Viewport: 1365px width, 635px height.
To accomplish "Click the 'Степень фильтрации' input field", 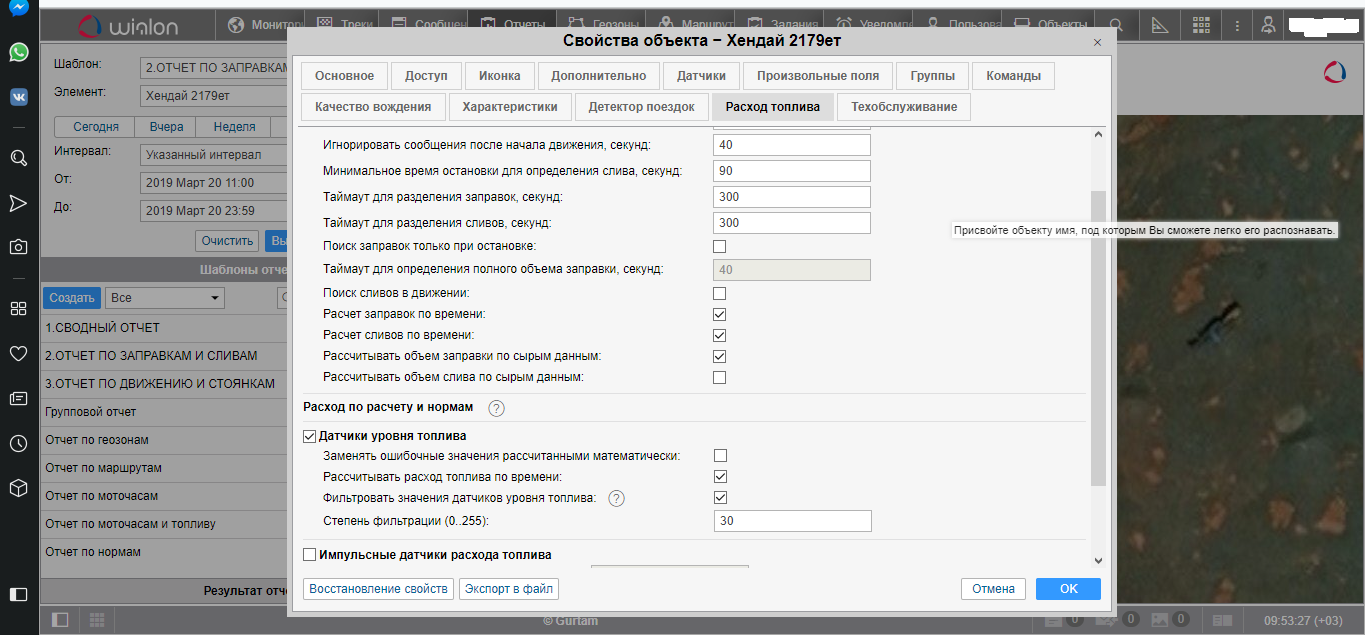I will tap(792, 521).
